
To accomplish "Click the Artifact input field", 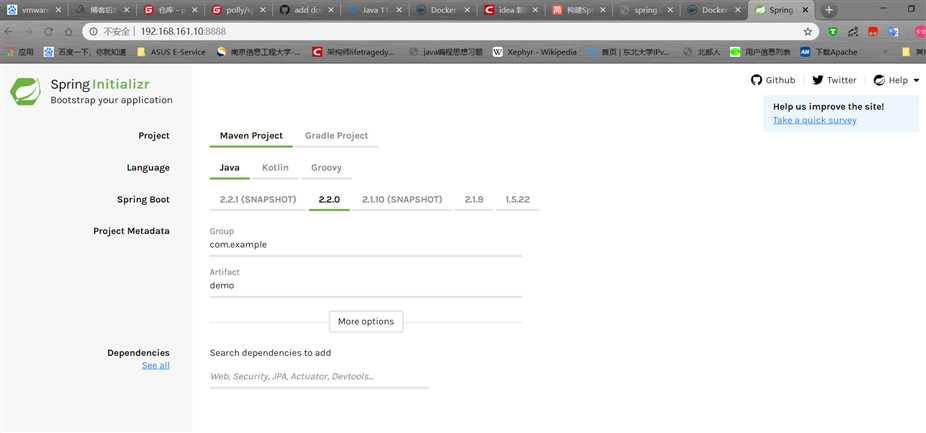I will point(366,286).
